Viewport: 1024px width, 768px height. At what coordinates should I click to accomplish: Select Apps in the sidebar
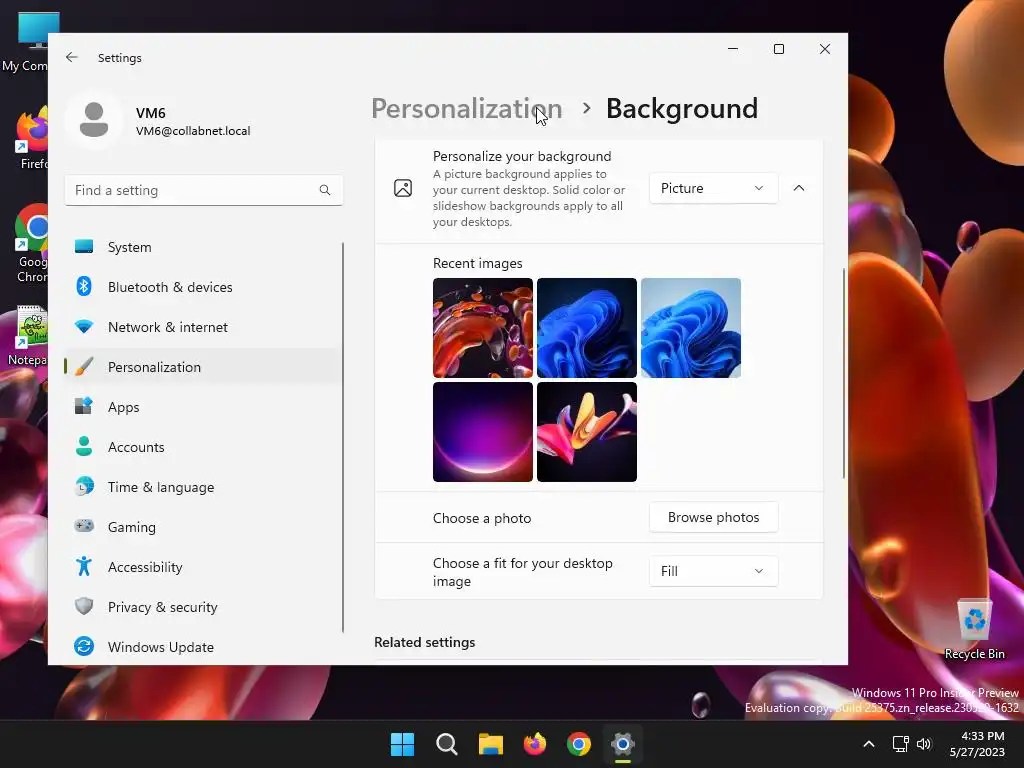tap(204, 406)
